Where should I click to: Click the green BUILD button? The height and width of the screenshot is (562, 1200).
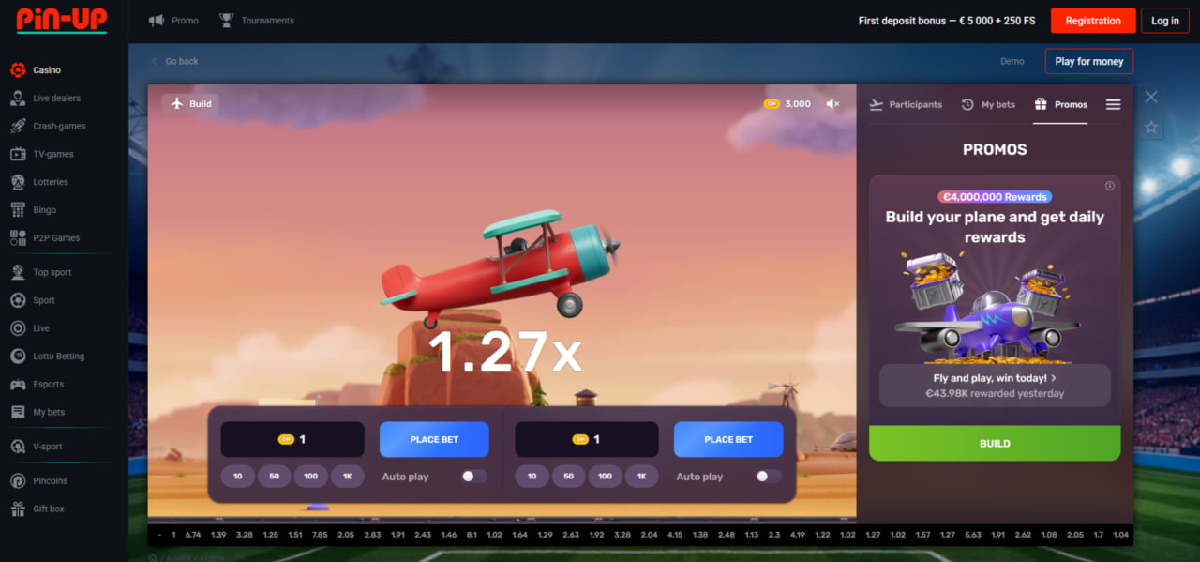point(994,443)
